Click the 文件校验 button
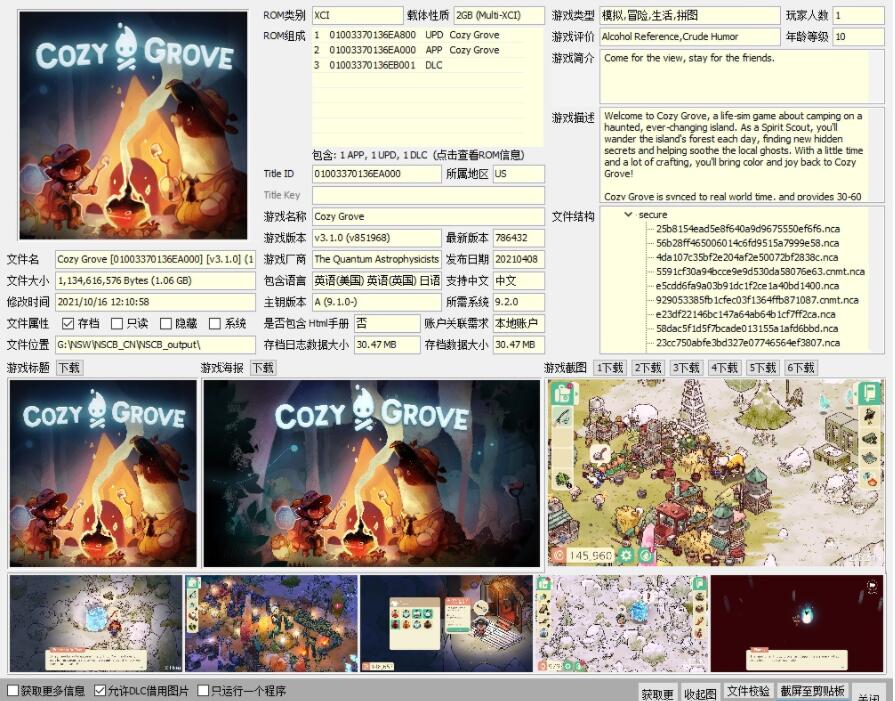895x701 pixels. click(x=748, y=691)
